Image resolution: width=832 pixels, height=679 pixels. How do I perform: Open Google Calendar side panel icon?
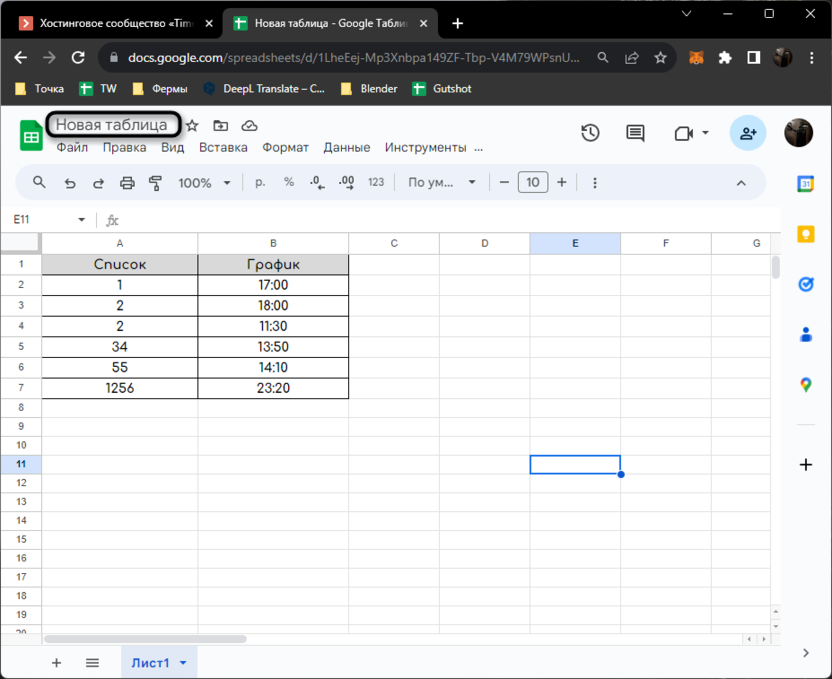click(806, 183)
